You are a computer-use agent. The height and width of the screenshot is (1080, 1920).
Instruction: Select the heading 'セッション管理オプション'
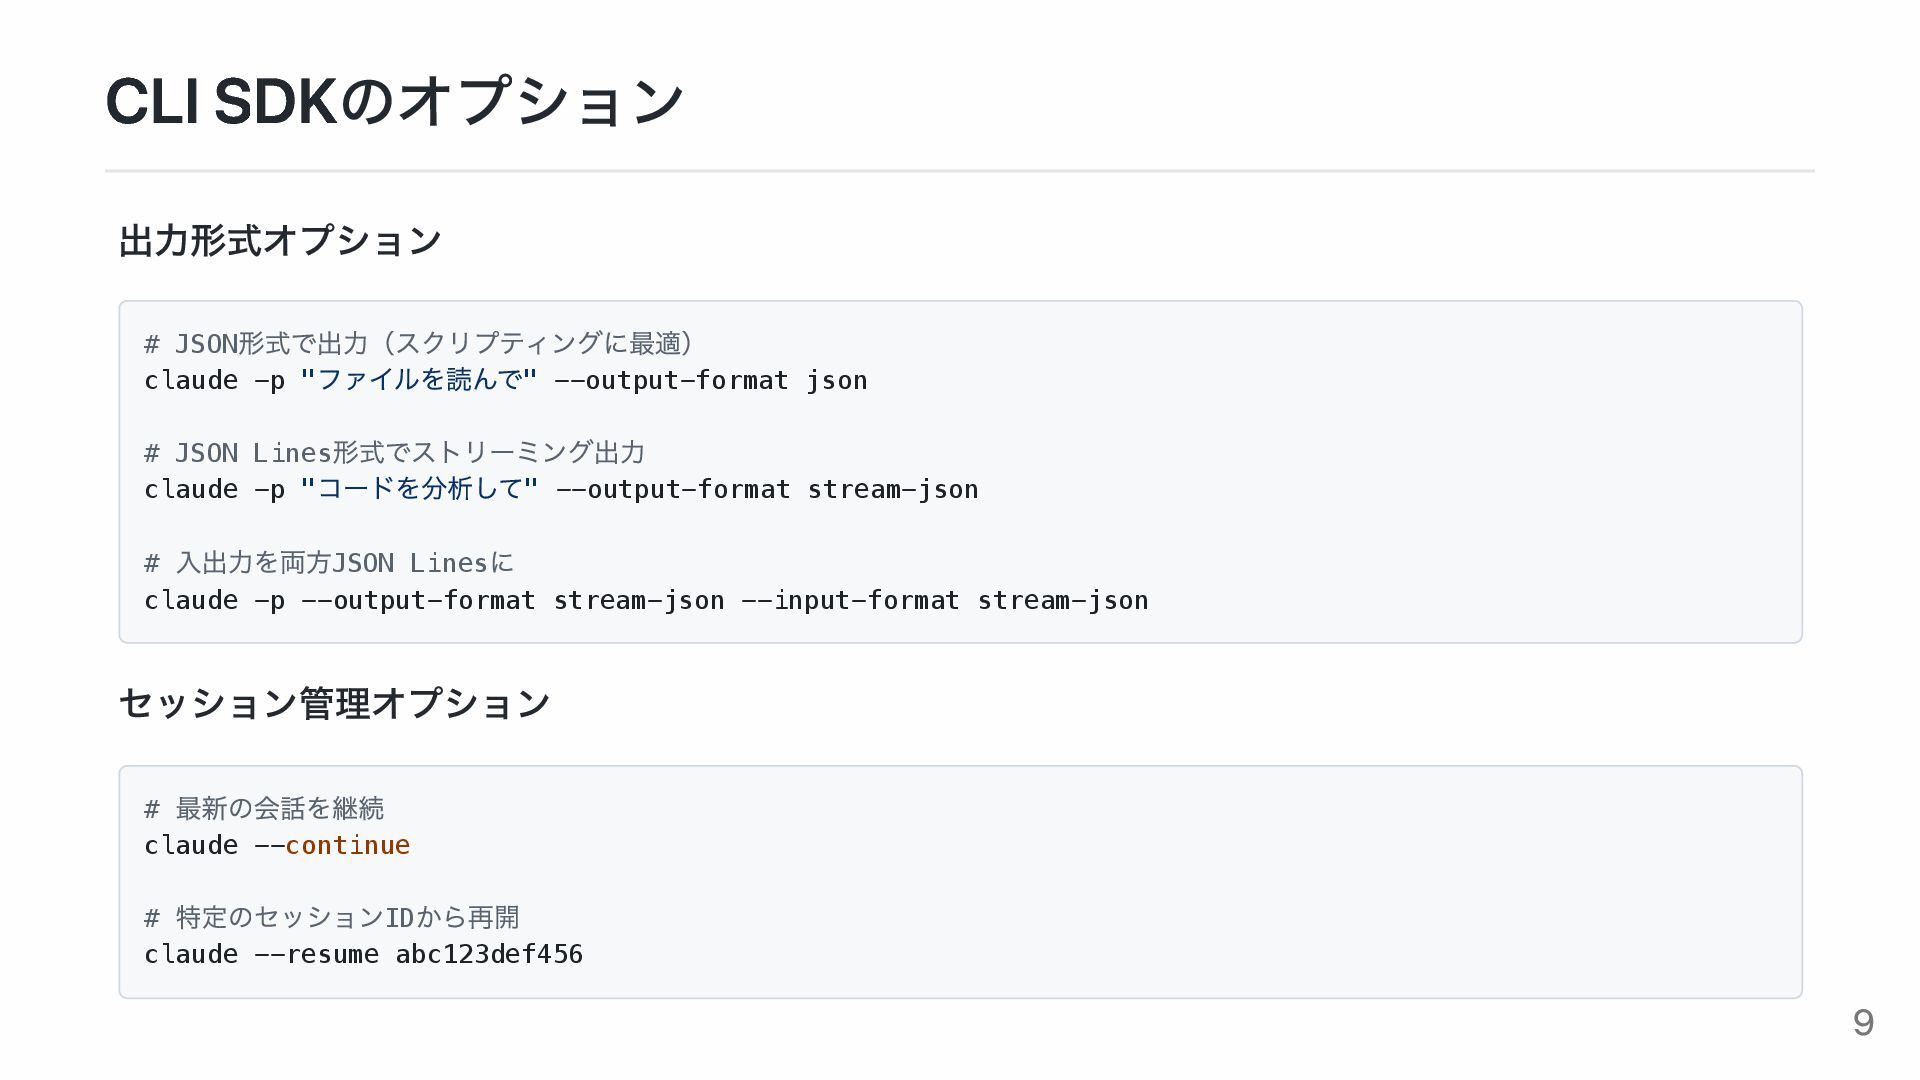coord(335,704)
